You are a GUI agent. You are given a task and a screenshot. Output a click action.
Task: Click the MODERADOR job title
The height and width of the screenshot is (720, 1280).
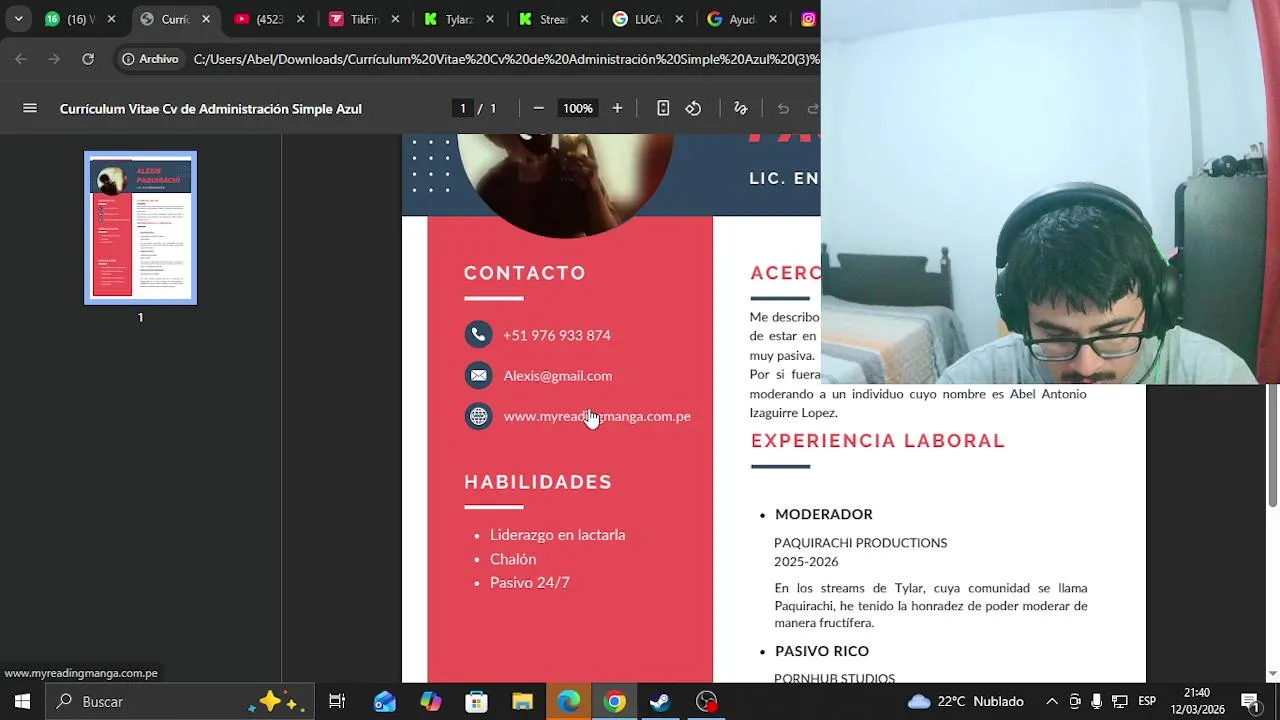[824, 514]
